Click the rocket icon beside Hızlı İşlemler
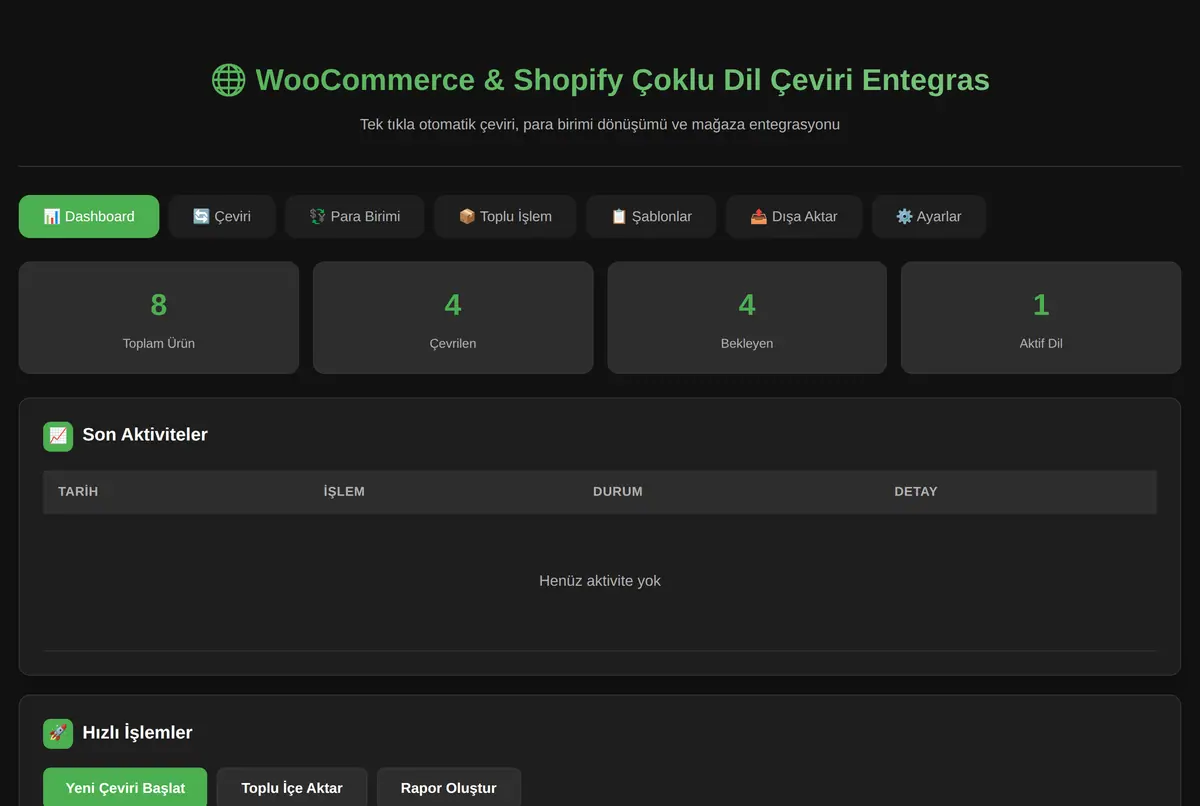This screenshot has width=1200, height=806. point(58,733)
